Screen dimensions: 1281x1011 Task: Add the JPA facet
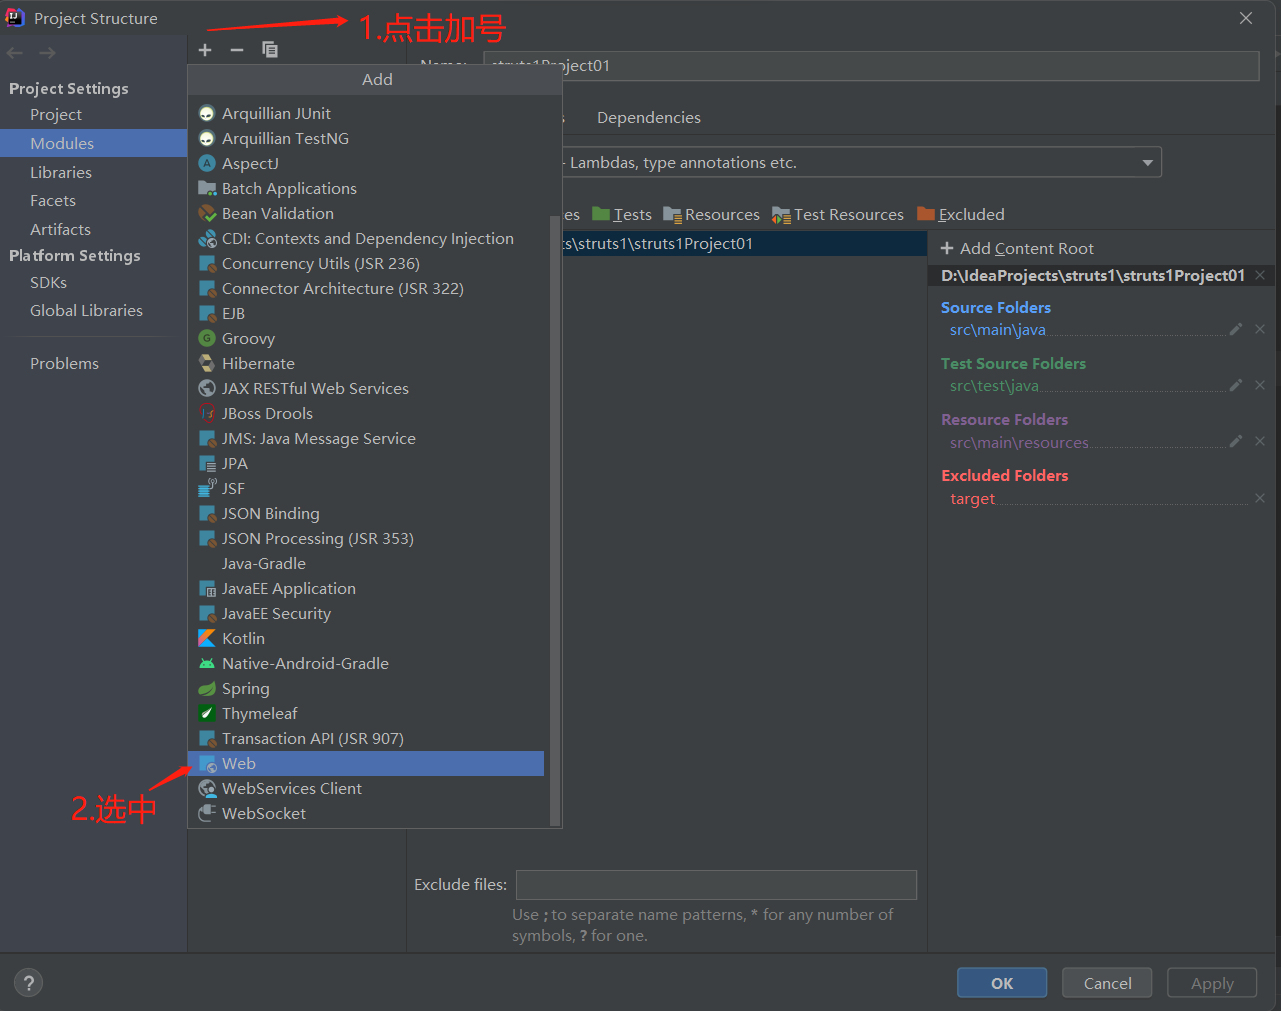pyautogui.click(x=366, y=464)
